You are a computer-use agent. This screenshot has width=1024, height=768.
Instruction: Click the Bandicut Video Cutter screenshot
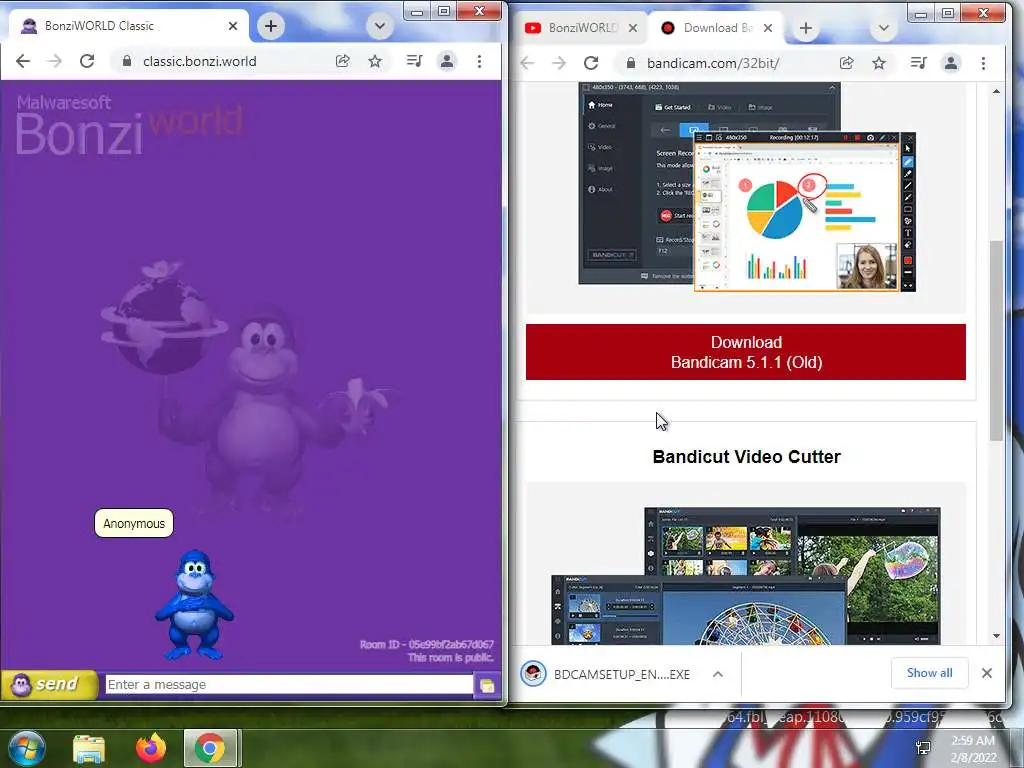[x=746, y=575]
